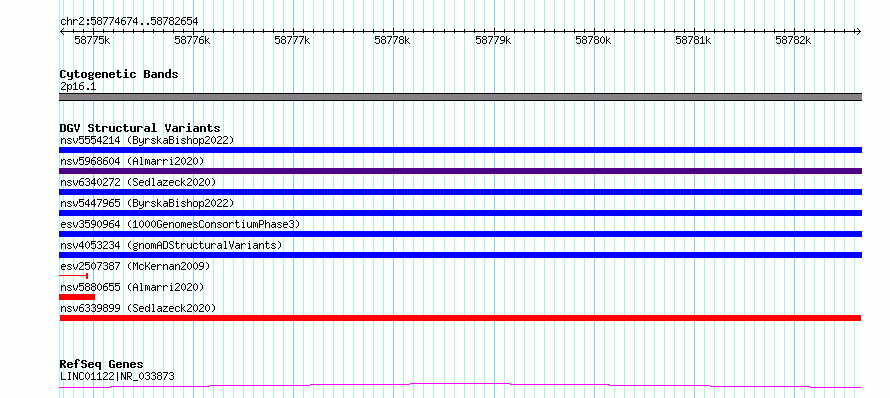The width and height of the screenshot is (890, 398).
Task: Select the DGV Structural Variants track title
Action: point(140,128)
